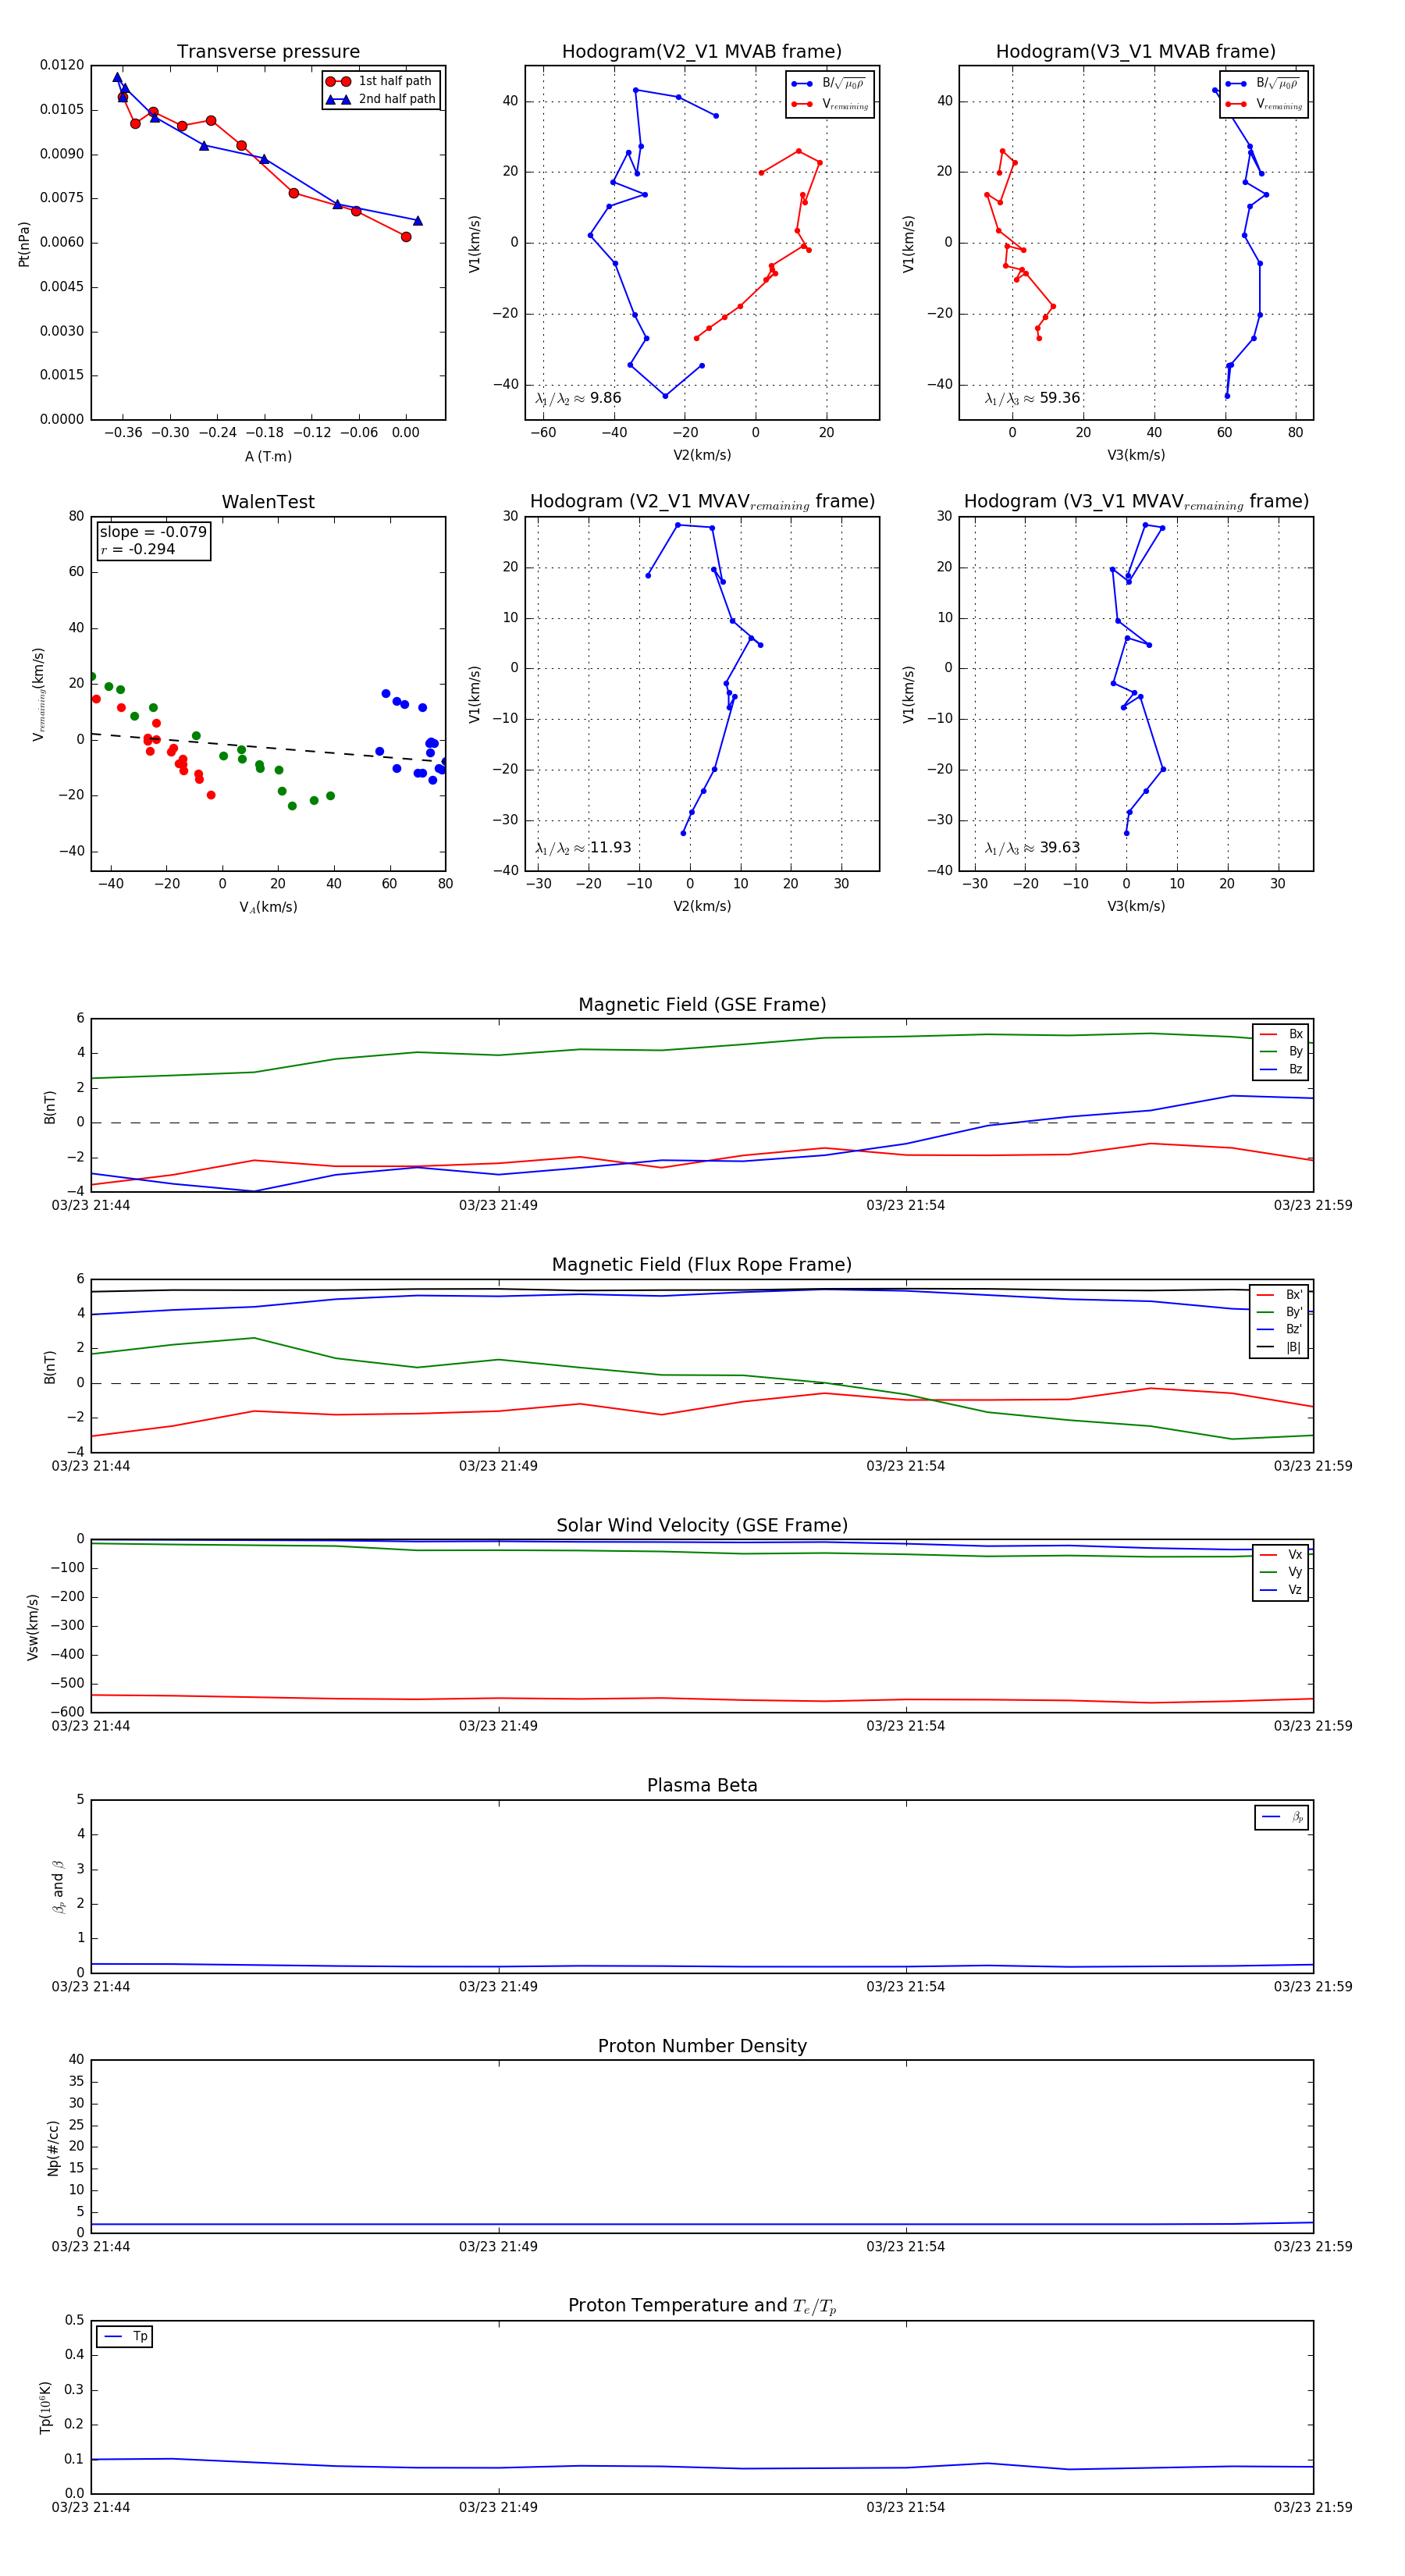Click the red data point at A = 0.00
1405x2576 pixels.
406,237
